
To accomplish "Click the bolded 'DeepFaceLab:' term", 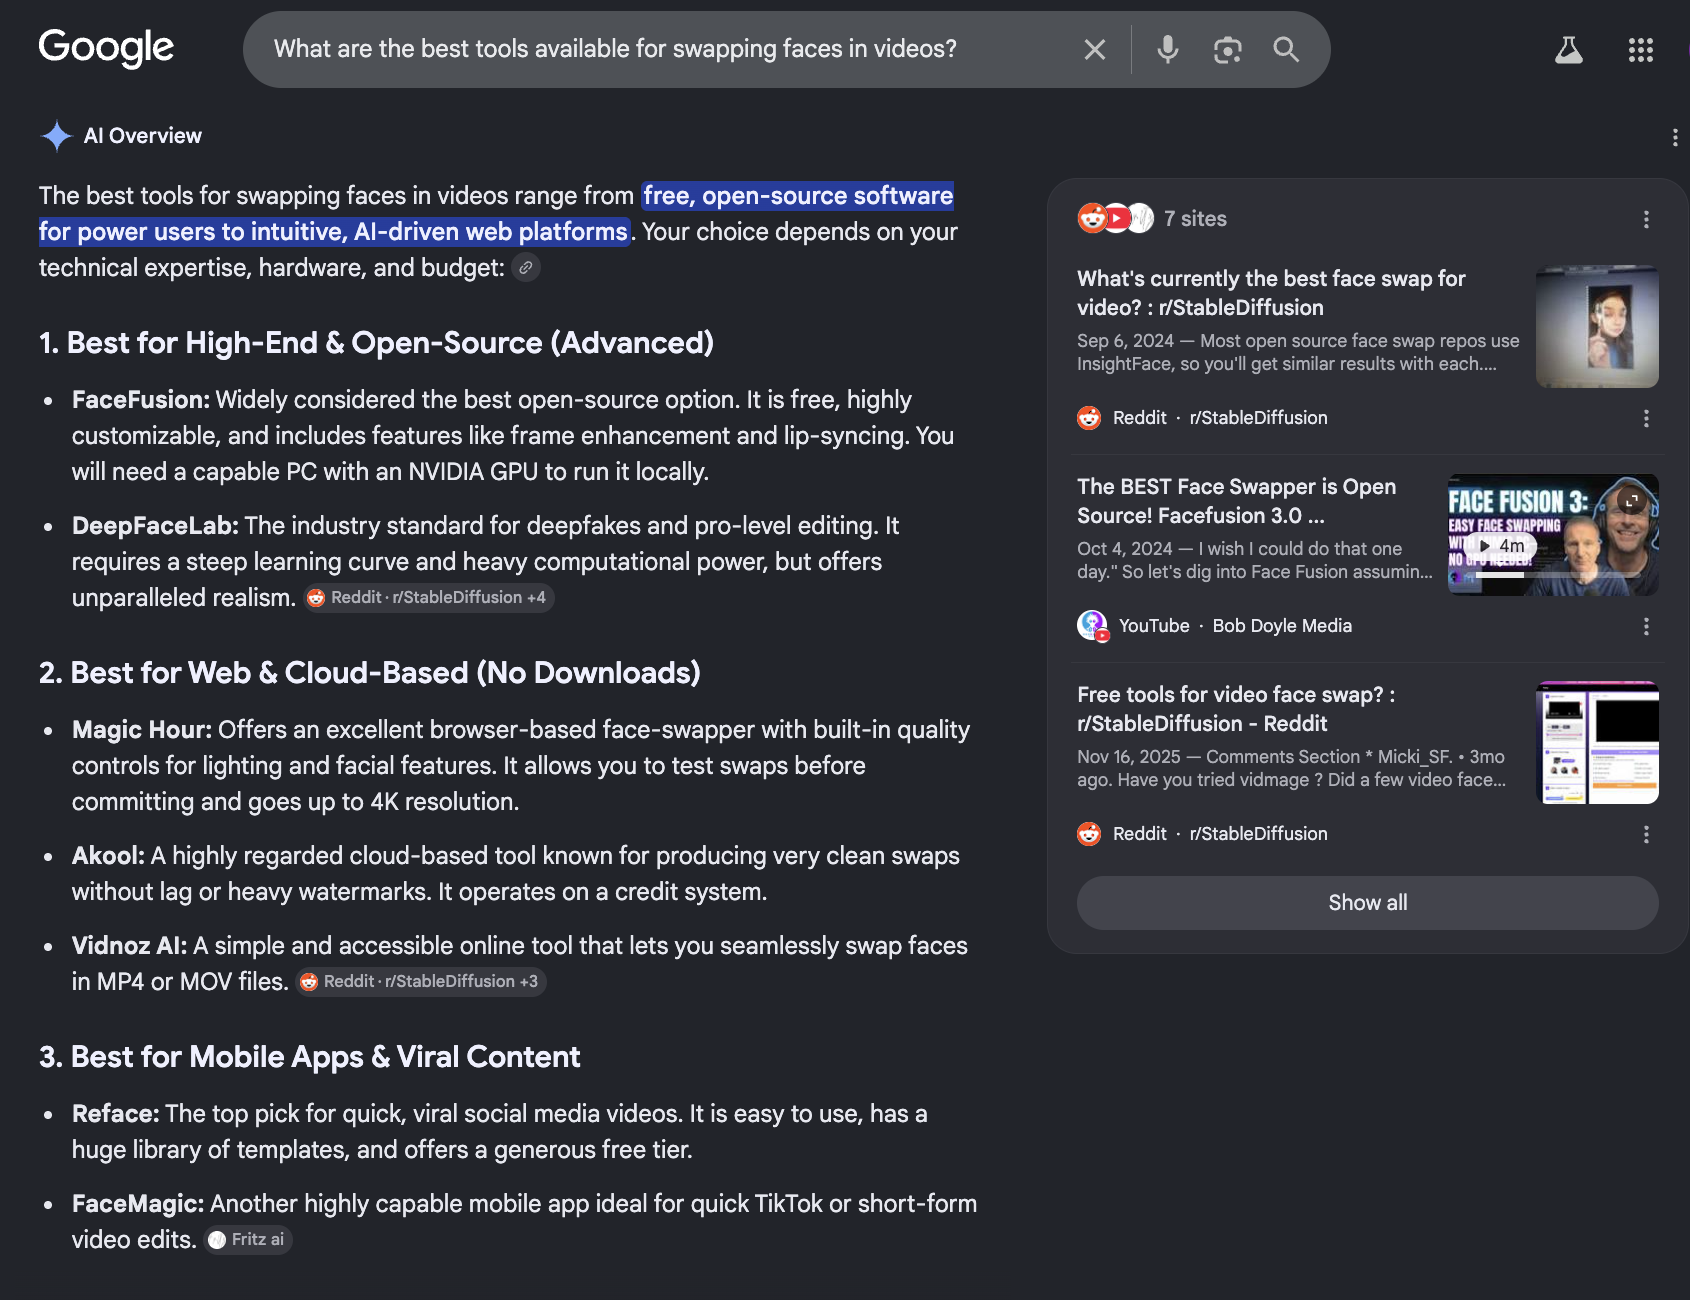I will pos(155,526).
